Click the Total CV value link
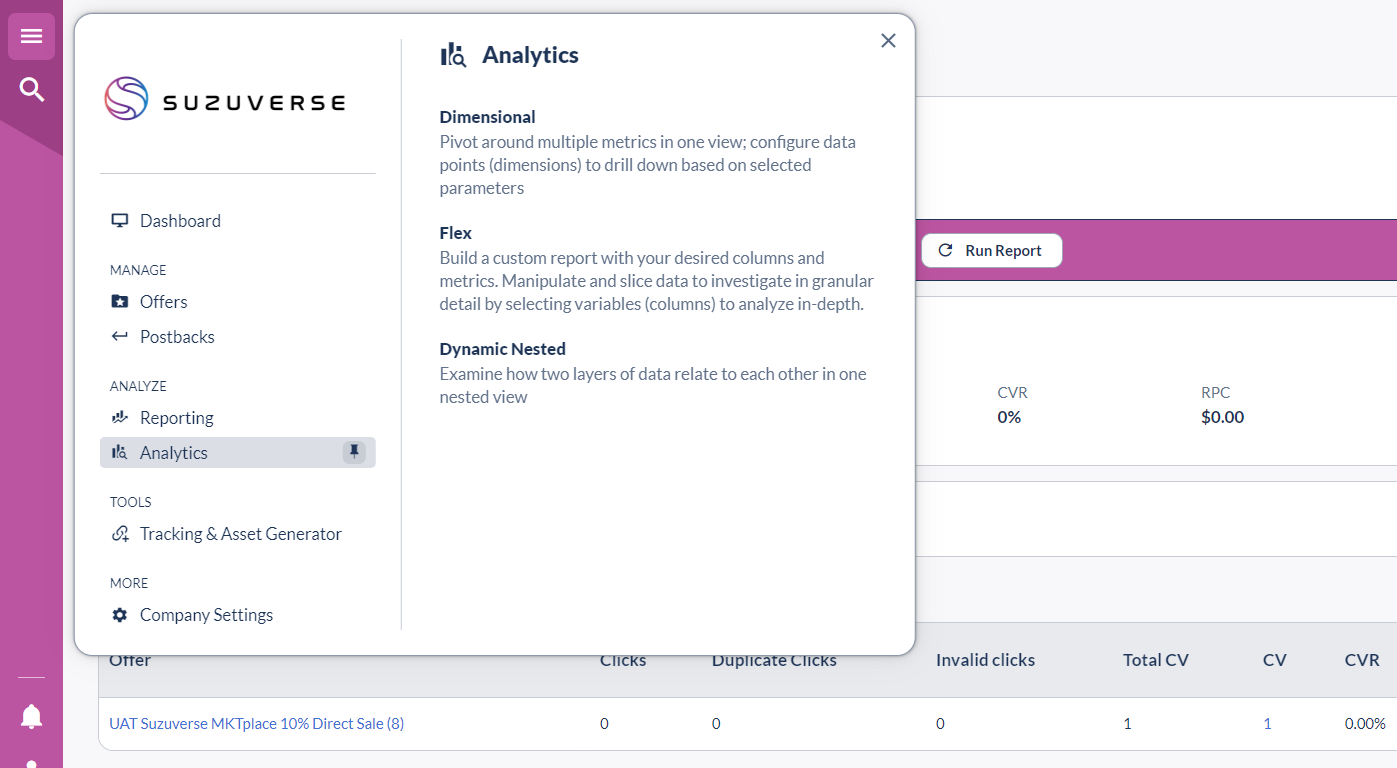The width and height of the screenshot is (1397, 768). (1127, 724)
